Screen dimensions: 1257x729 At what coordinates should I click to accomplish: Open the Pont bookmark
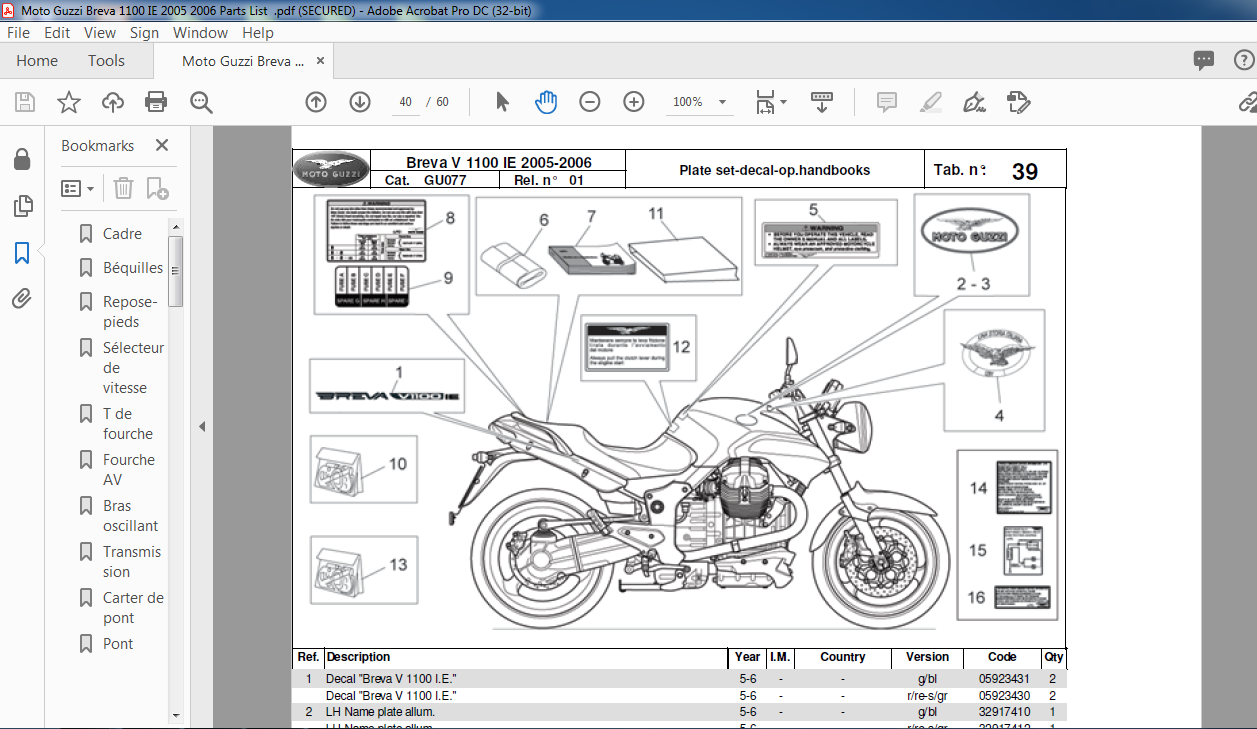point(118,644)
